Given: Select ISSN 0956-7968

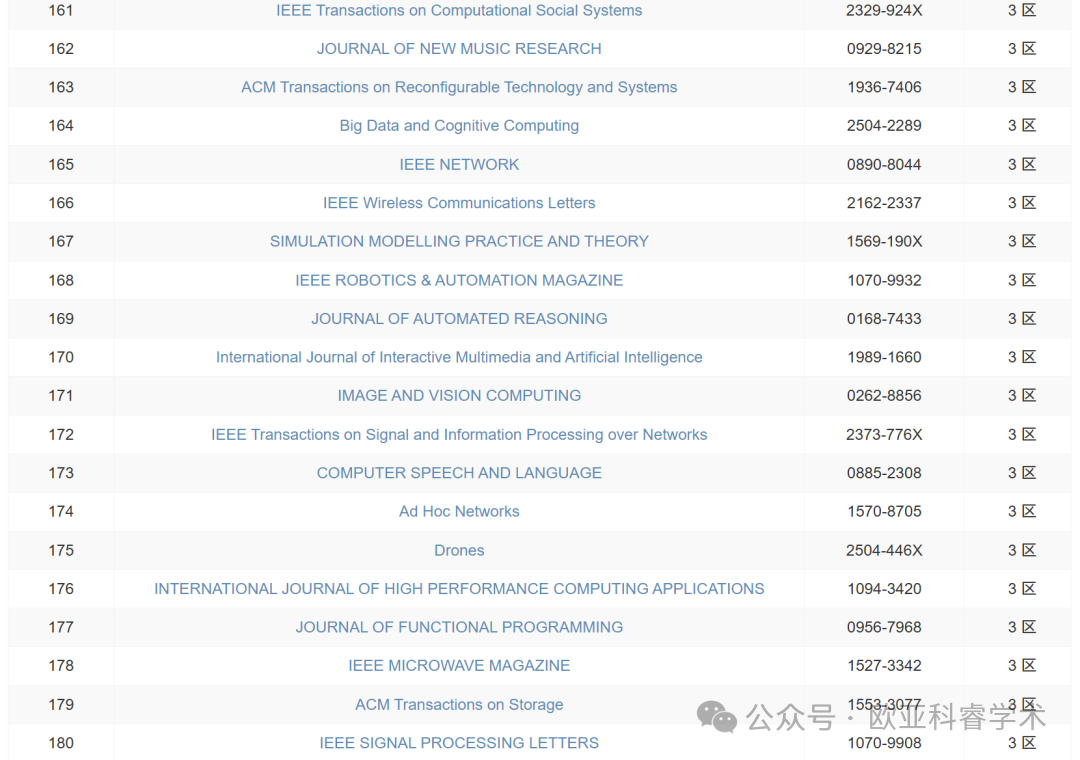Looking at the screenshot, I should (x=884, y=628).
